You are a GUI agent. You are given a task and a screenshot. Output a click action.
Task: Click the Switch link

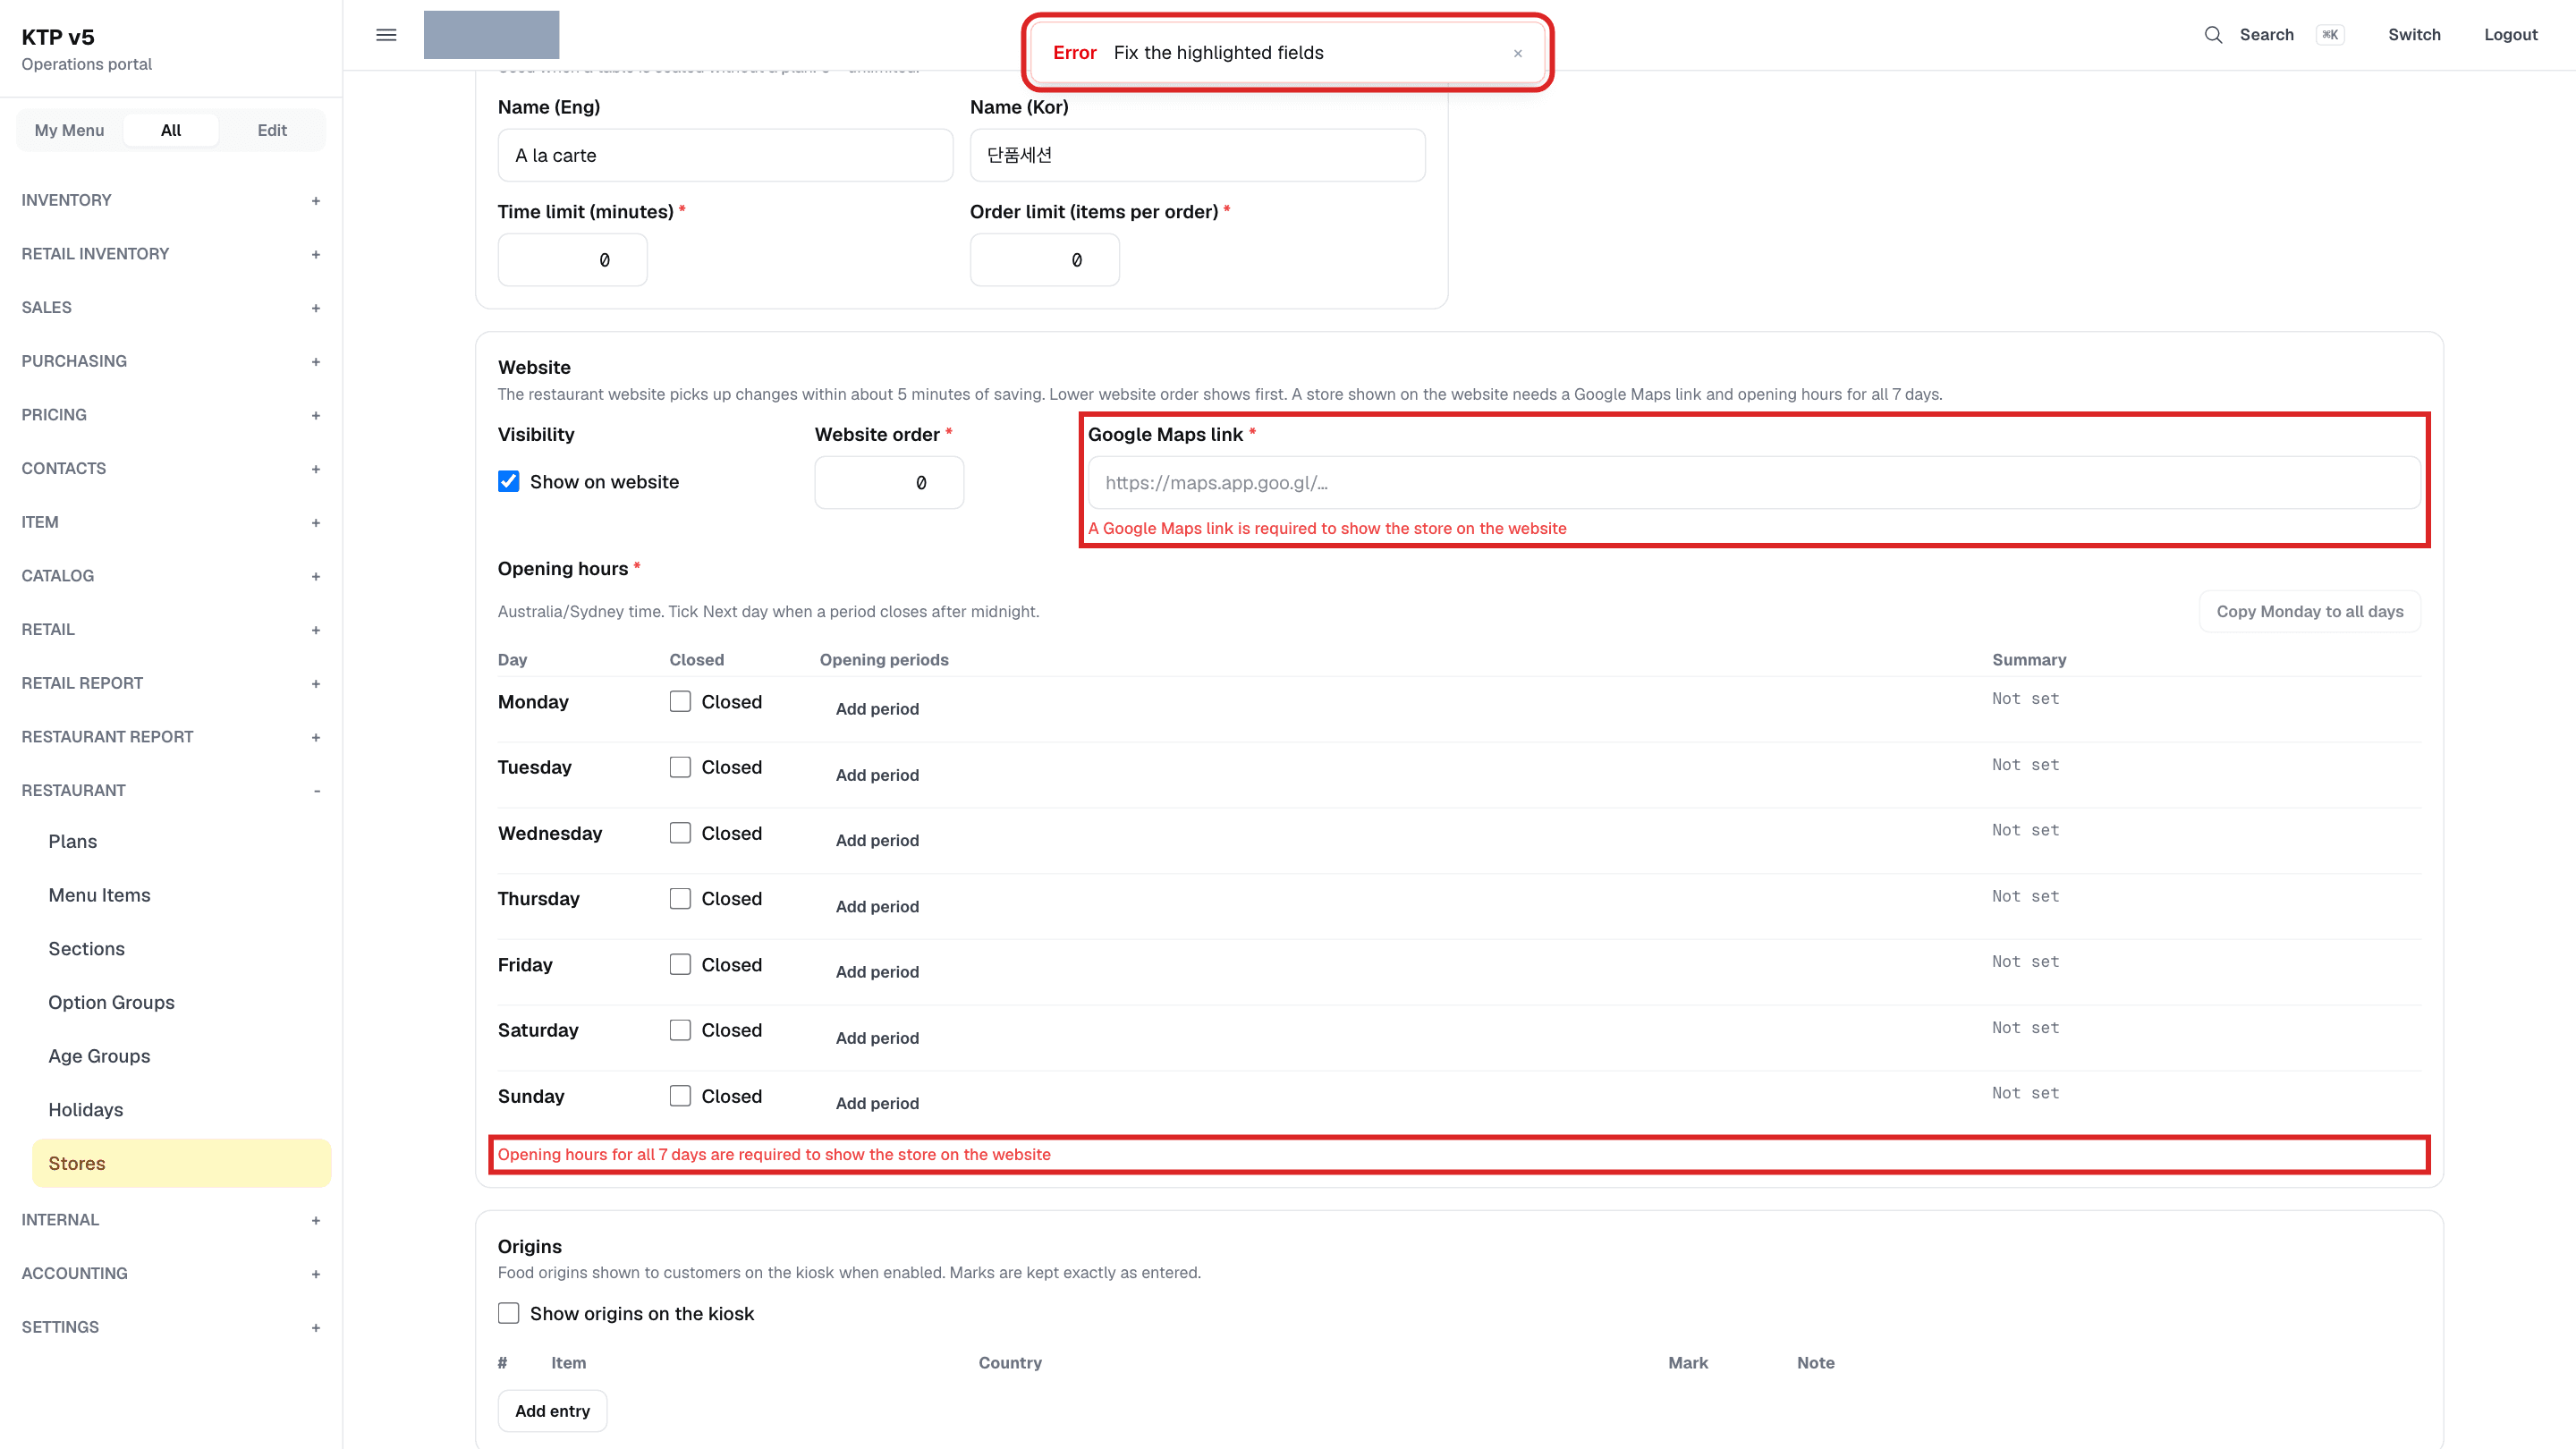2414,35
